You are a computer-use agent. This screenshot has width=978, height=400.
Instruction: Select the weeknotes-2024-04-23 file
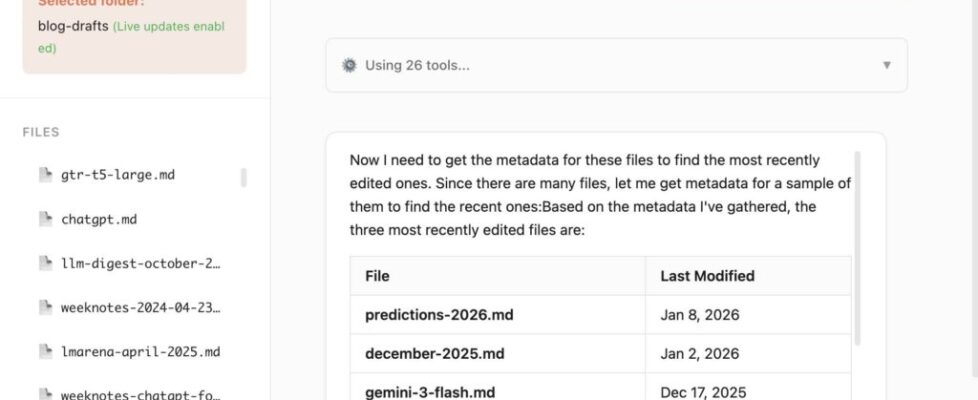coord(140,307)
